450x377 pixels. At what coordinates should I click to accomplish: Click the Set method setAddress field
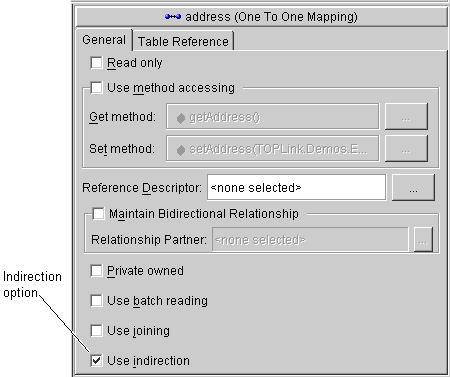(x=273, y=149)
